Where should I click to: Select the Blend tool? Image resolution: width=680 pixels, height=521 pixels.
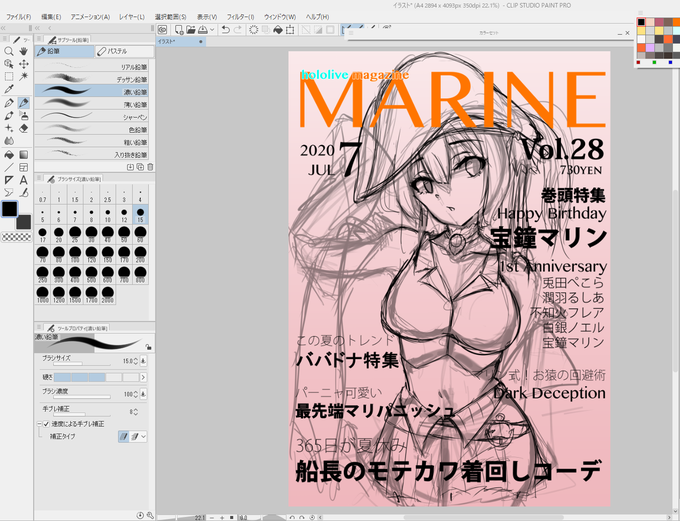(x=8, y=141)
